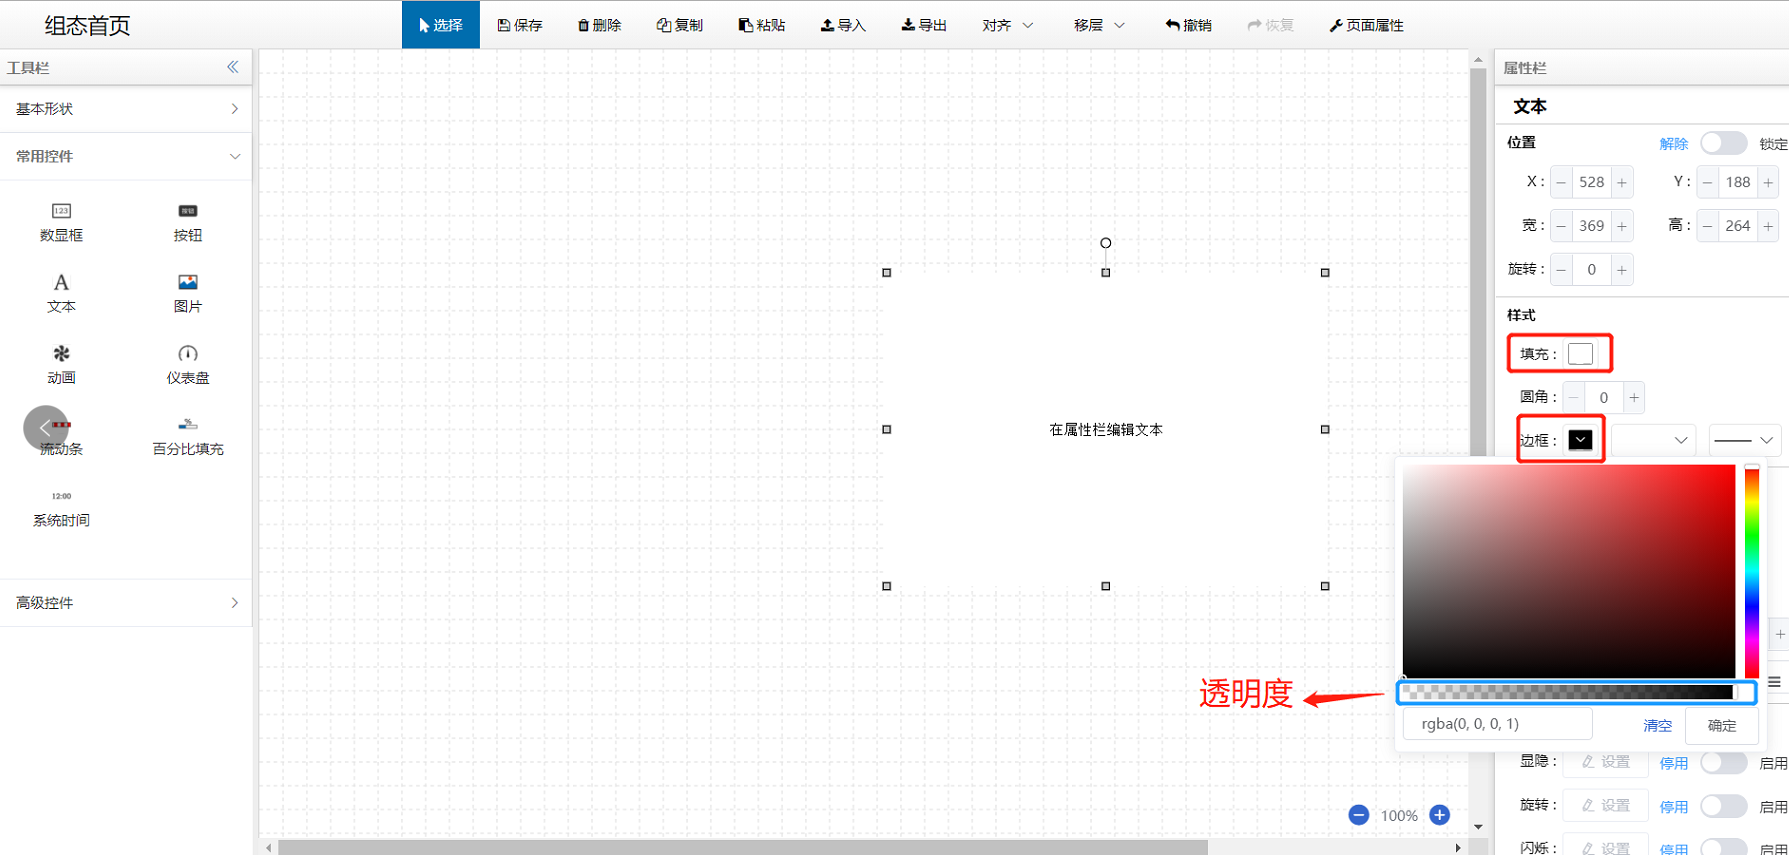Viewport: 1789px width, 855px height.
Task: Insert the 系统时间 system time control
Action: (61, 508)
